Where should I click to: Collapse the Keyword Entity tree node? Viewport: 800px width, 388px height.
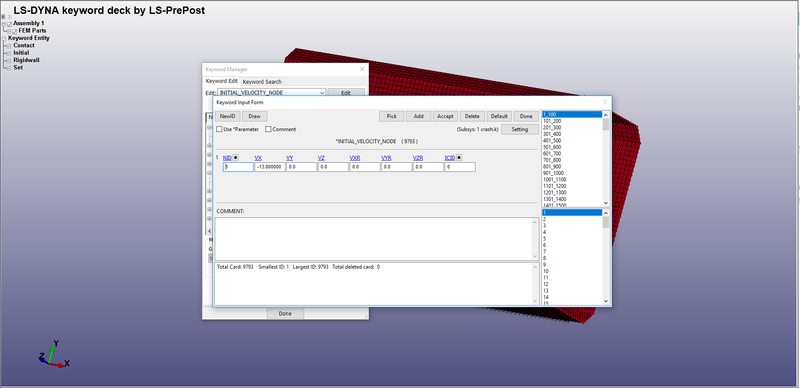pos(4,38)
